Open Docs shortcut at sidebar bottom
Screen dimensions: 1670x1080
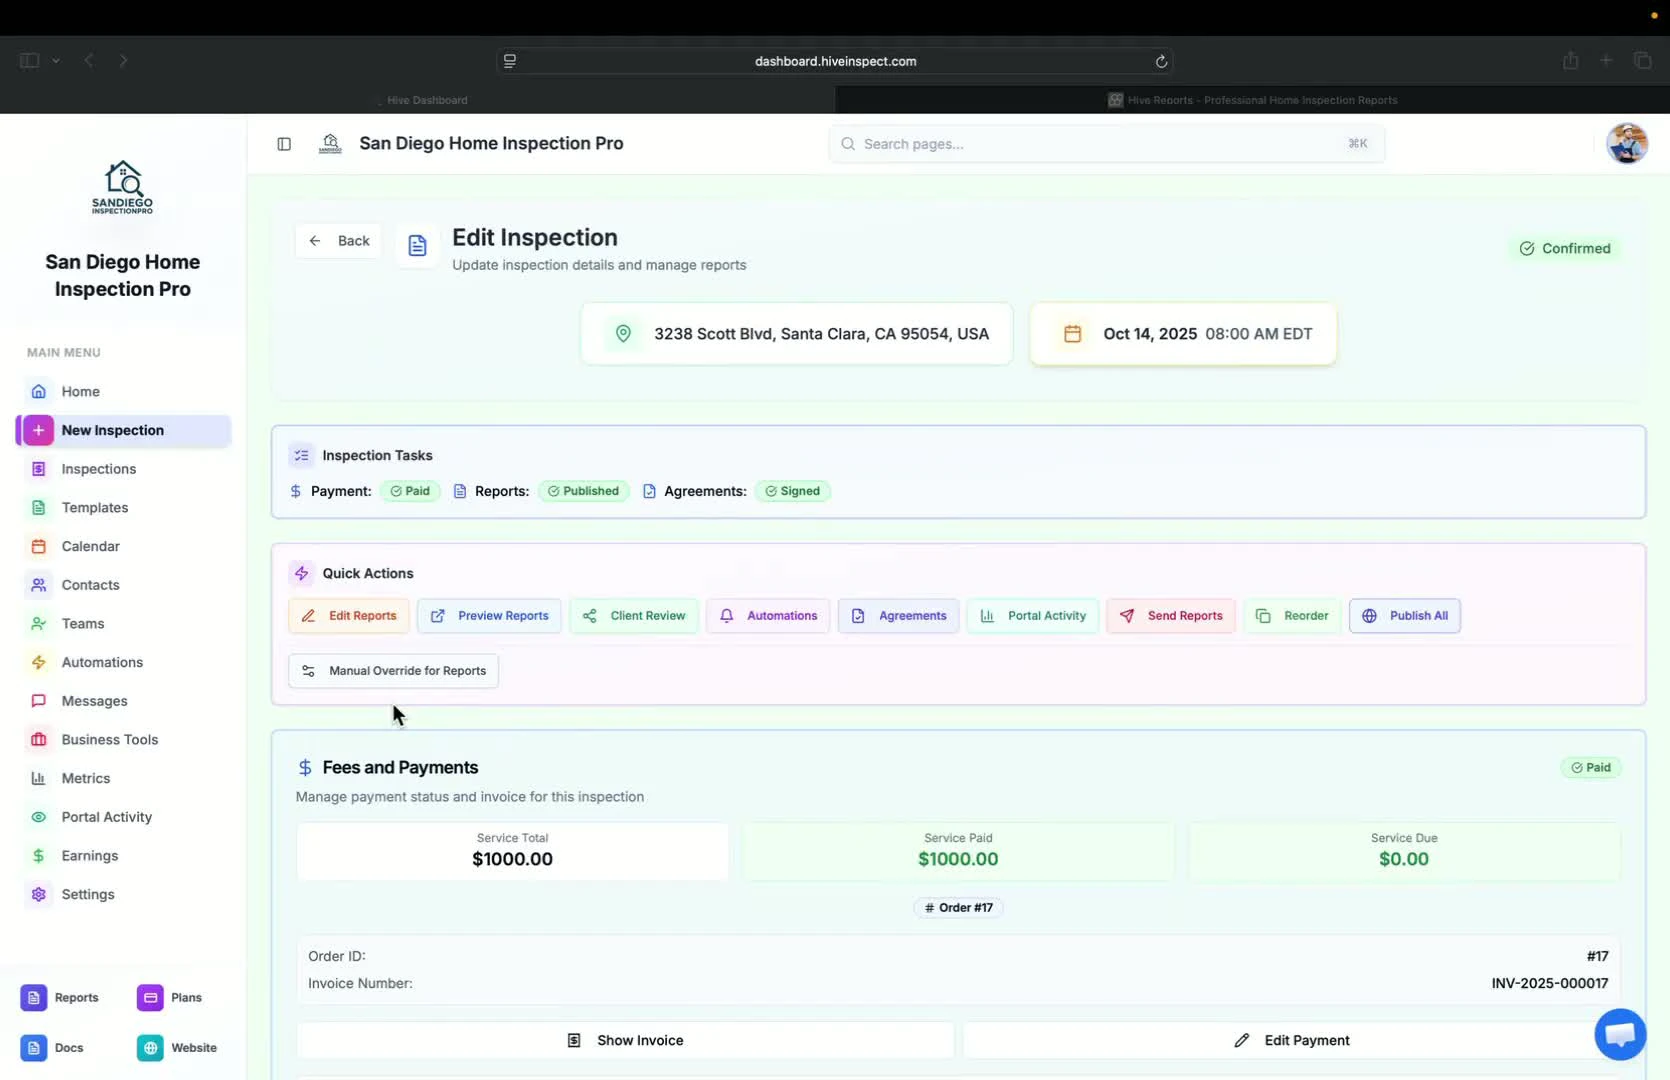[x=52, y=1048]
